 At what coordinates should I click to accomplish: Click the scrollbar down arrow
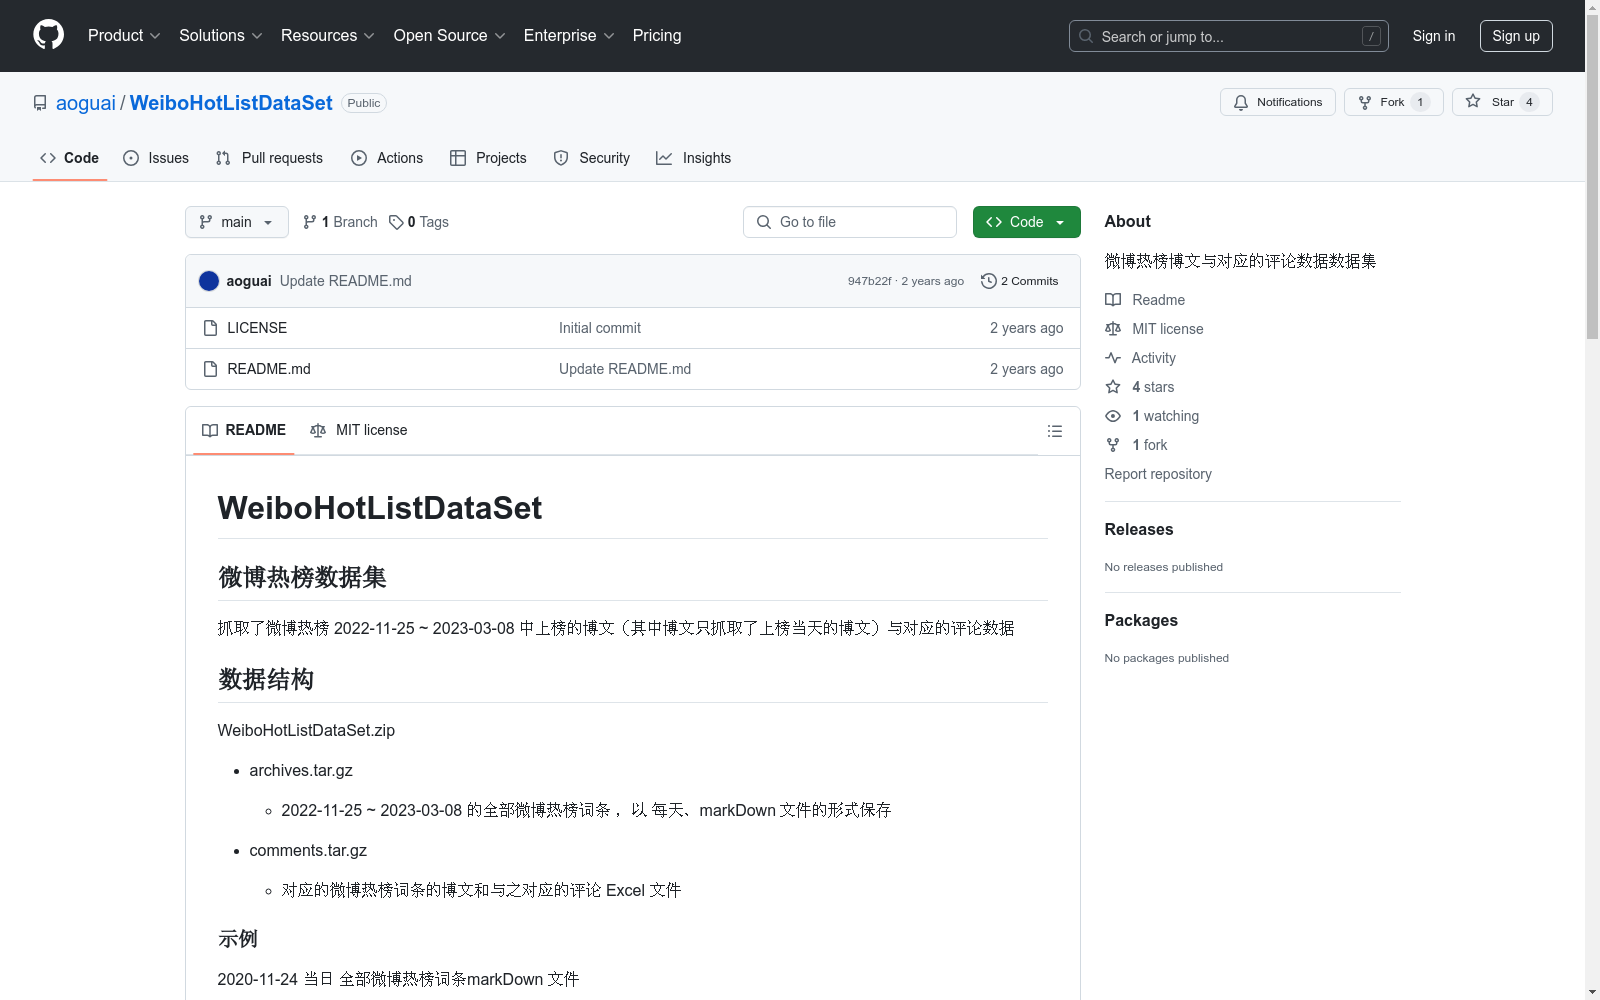[1592, 992]
